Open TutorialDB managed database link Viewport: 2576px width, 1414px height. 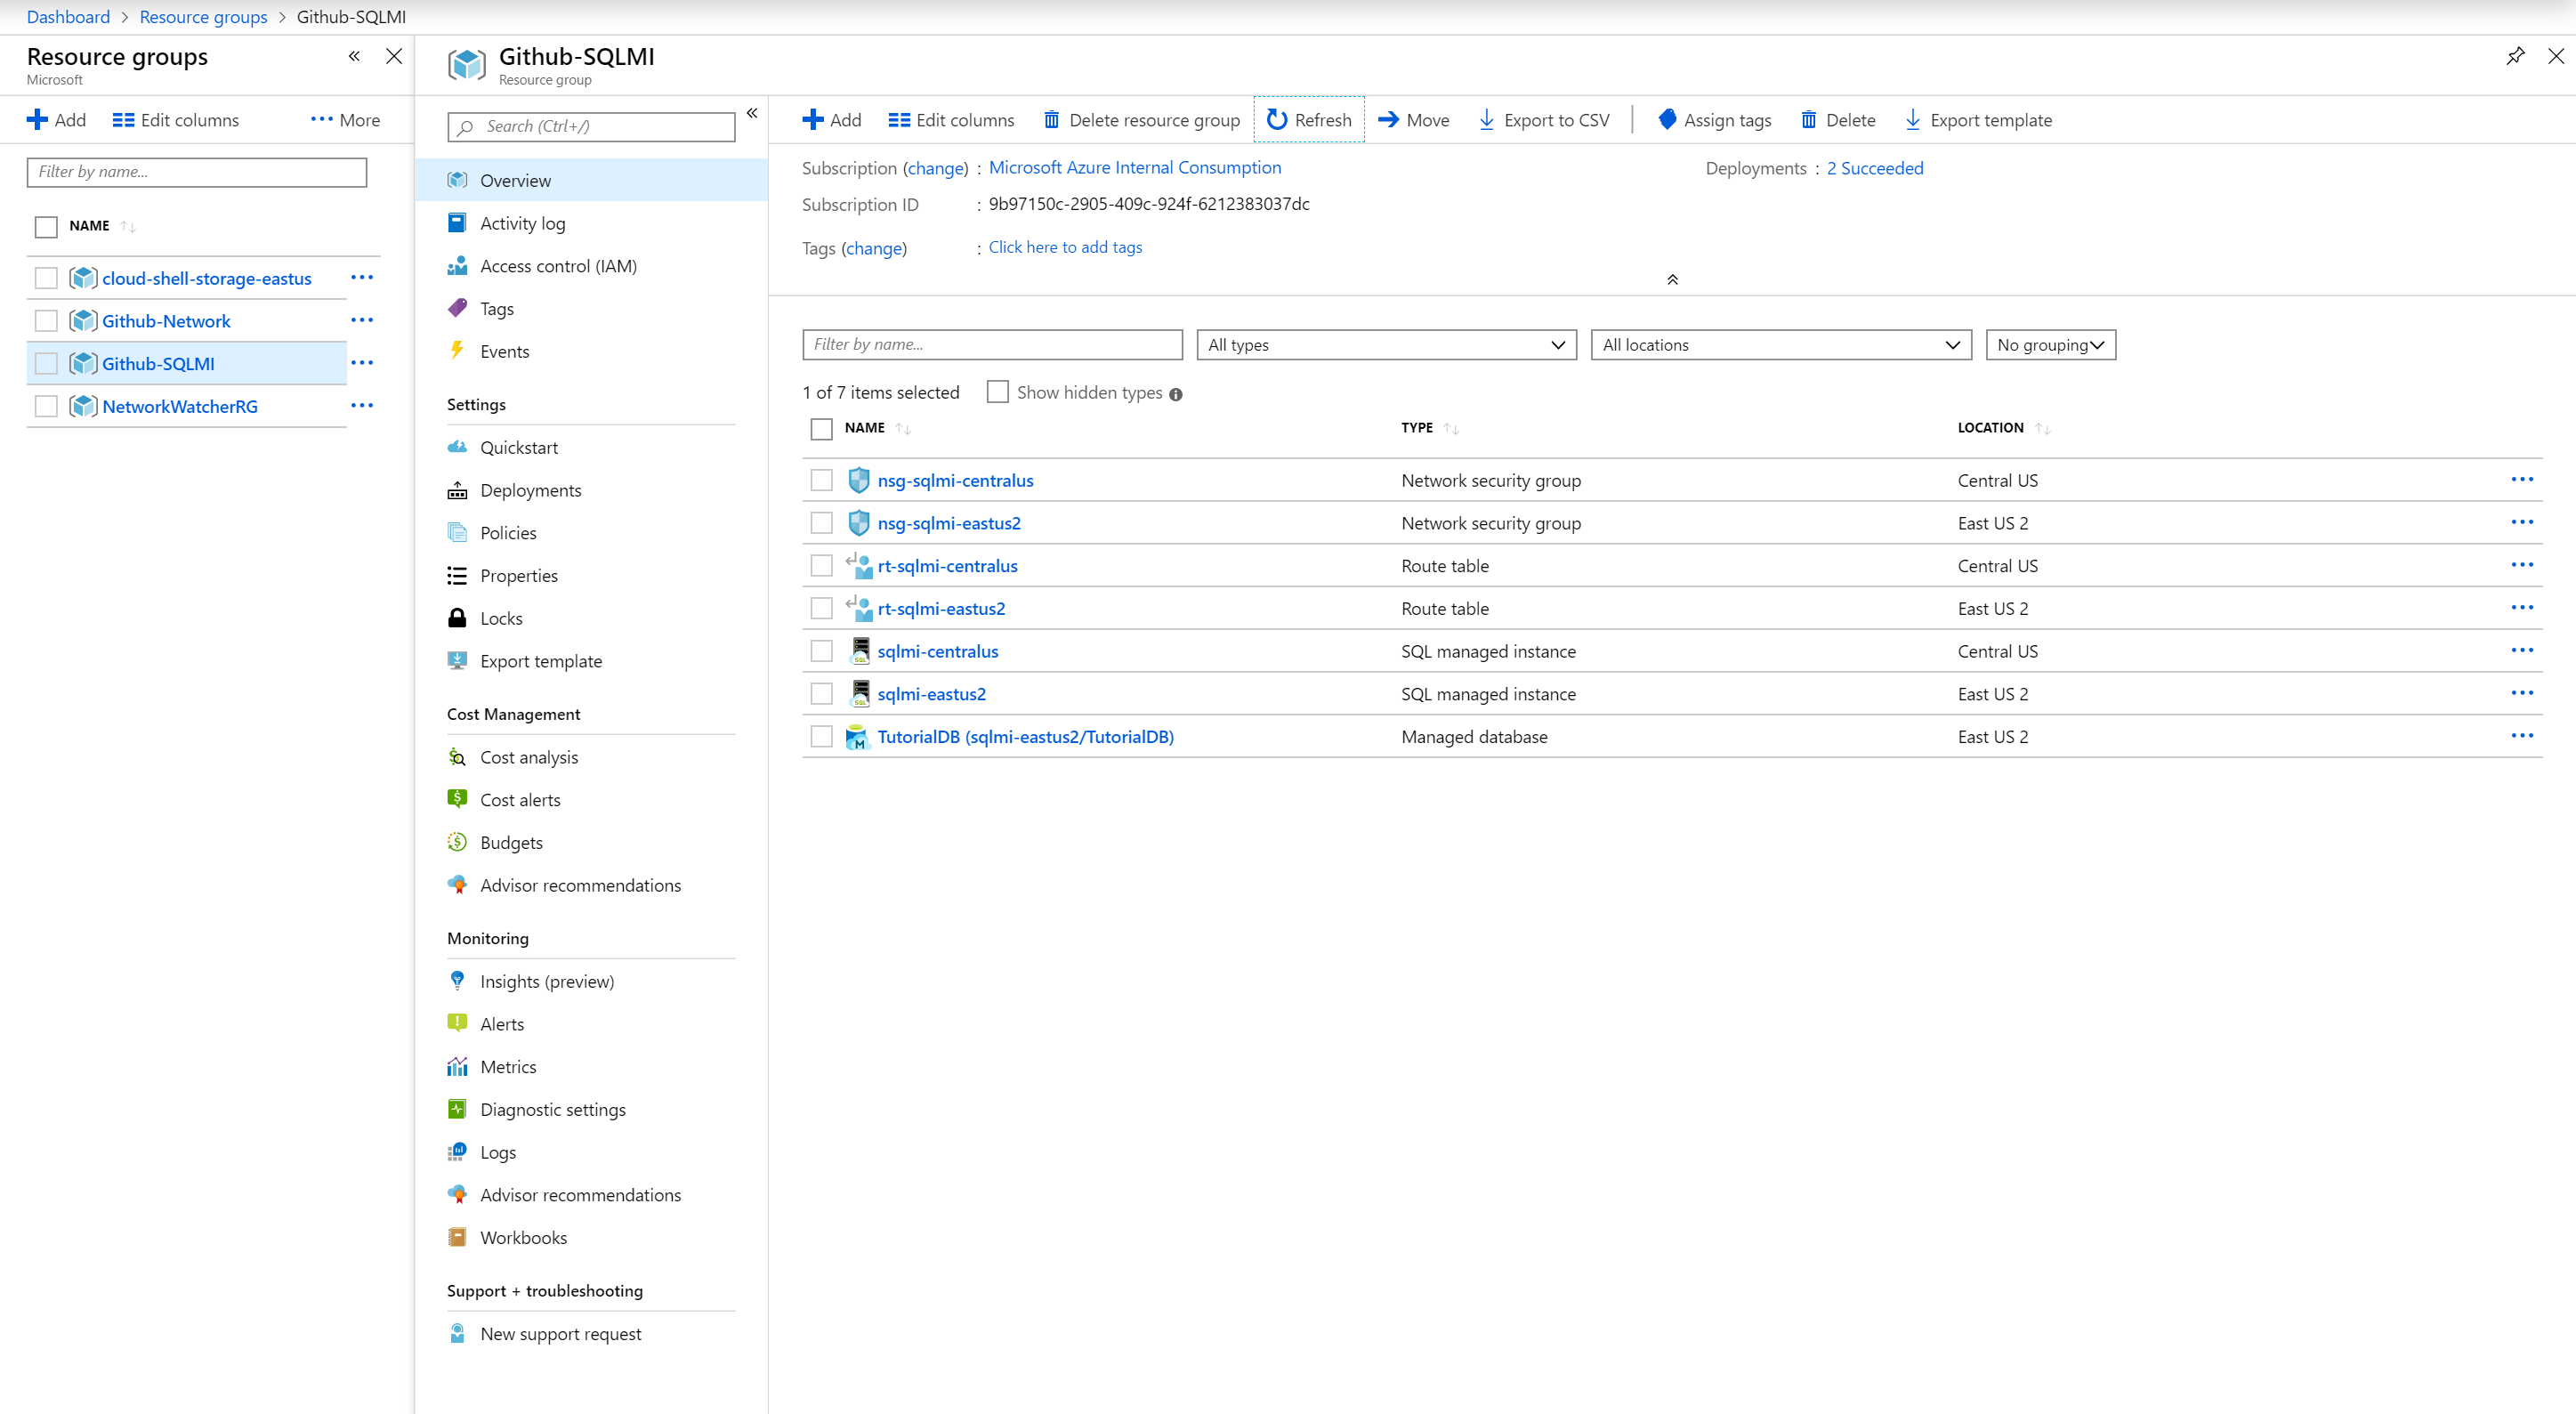coord(1025,736)
